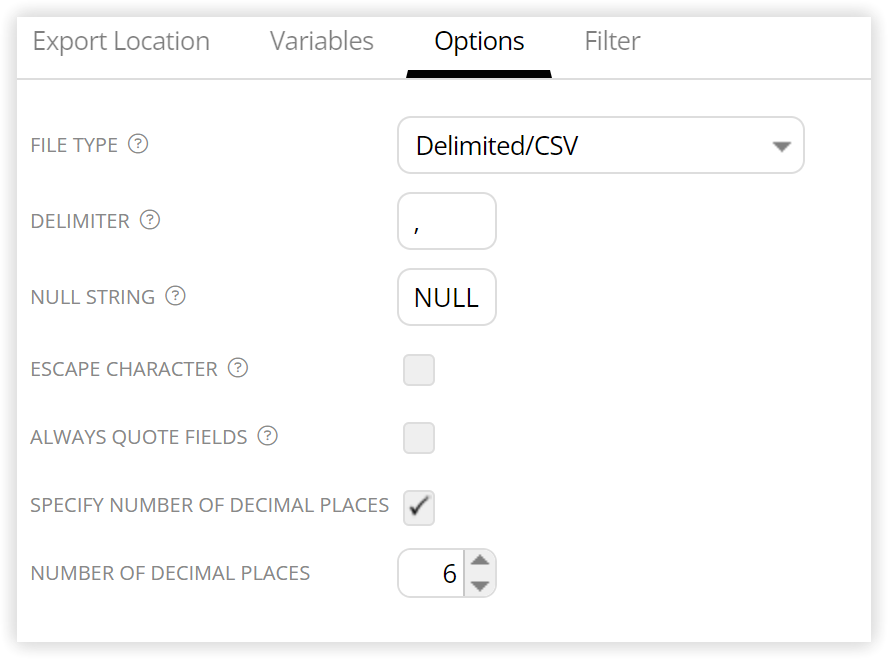Enable the Escape Character checkbox
888x659 pixels.
(419, 370)
